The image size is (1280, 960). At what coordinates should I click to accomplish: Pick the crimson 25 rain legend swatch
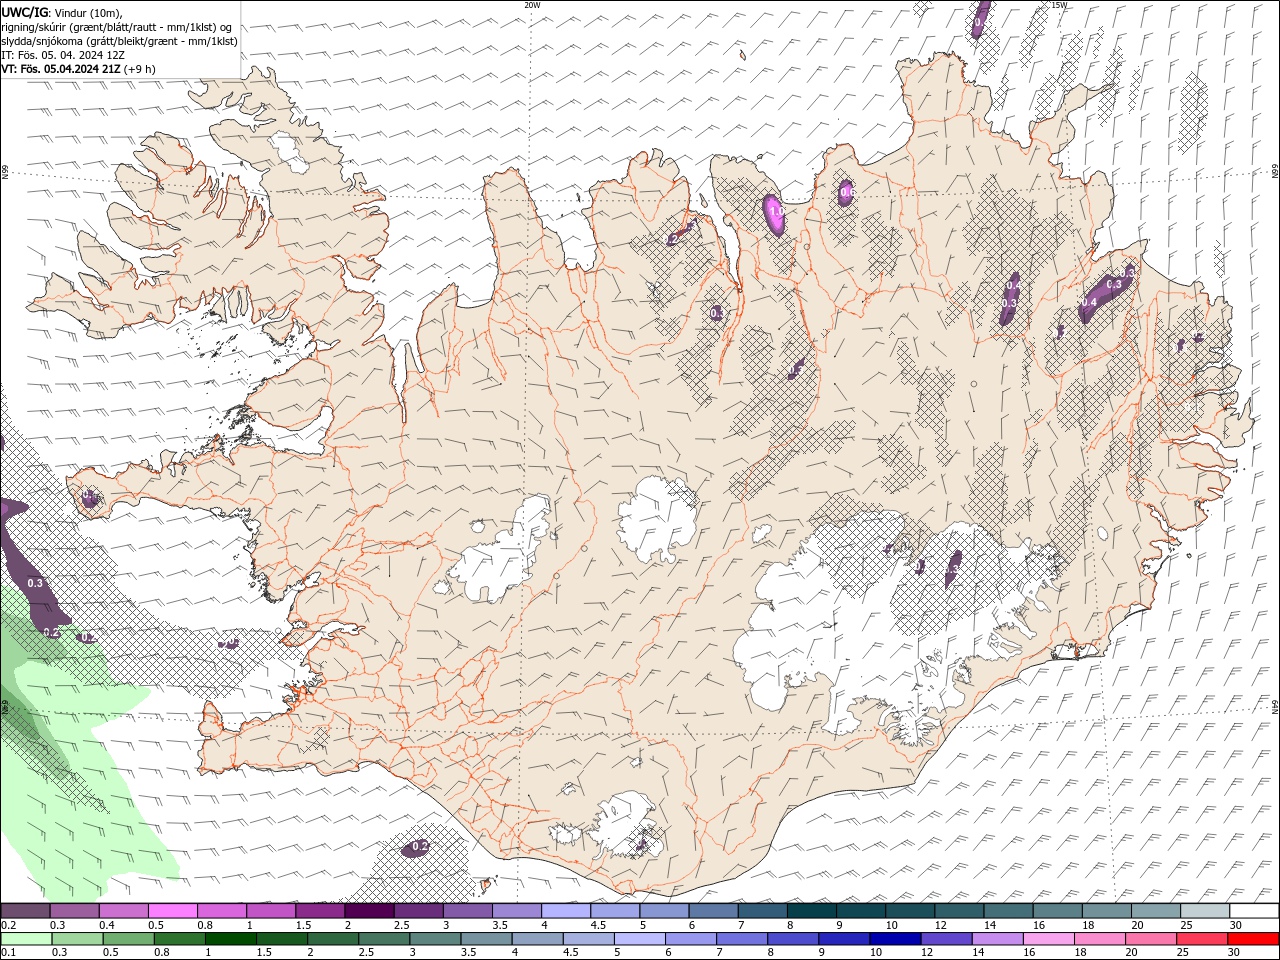1201,939
